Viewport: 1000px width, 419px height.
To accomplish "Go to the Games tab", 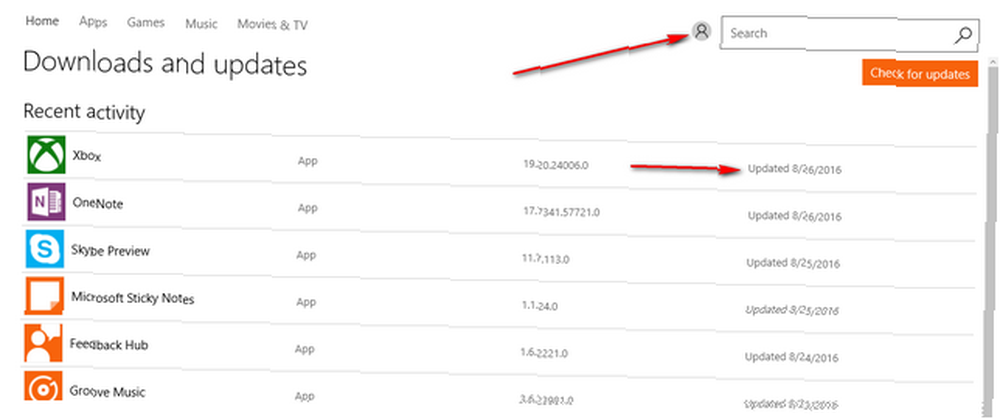I will point(146,21).
